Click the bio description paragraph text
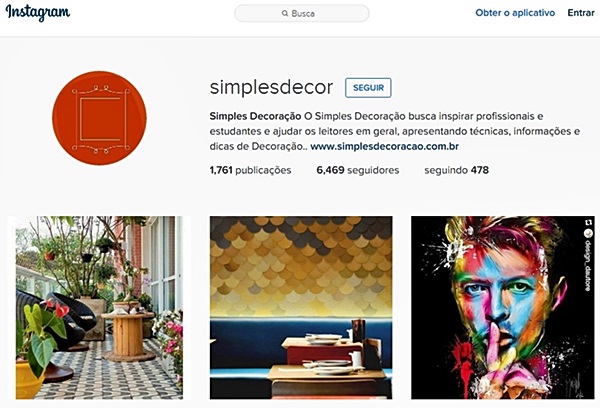This screenshot has height=408, width=600. pos(395,131)
